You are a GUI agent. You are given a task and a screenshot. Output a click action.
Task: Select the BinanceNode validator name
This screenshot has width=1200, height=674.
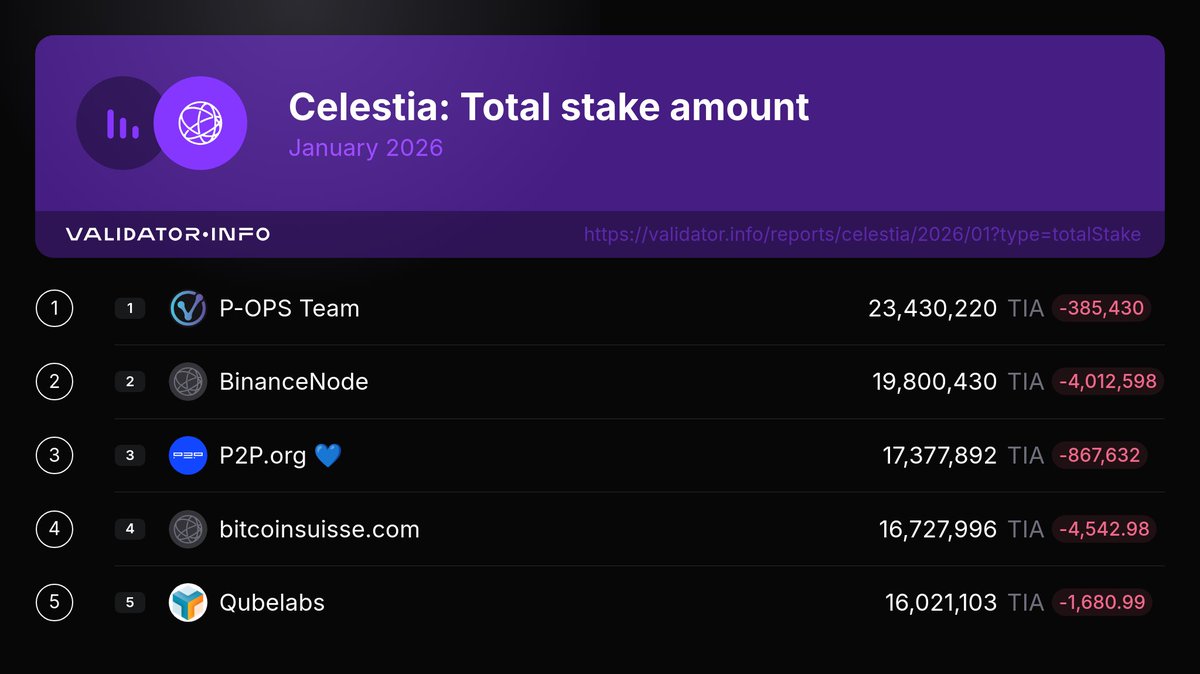[x=294, y=382]
